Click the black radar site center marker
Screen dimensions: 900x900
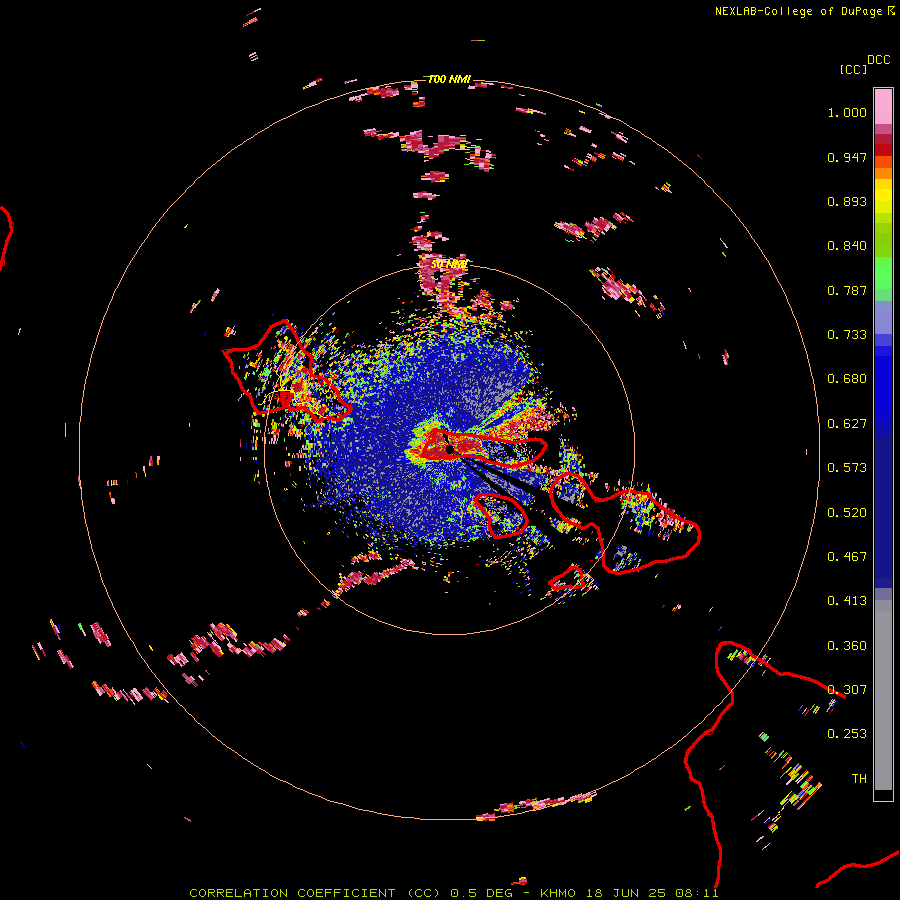click(449, 449)
